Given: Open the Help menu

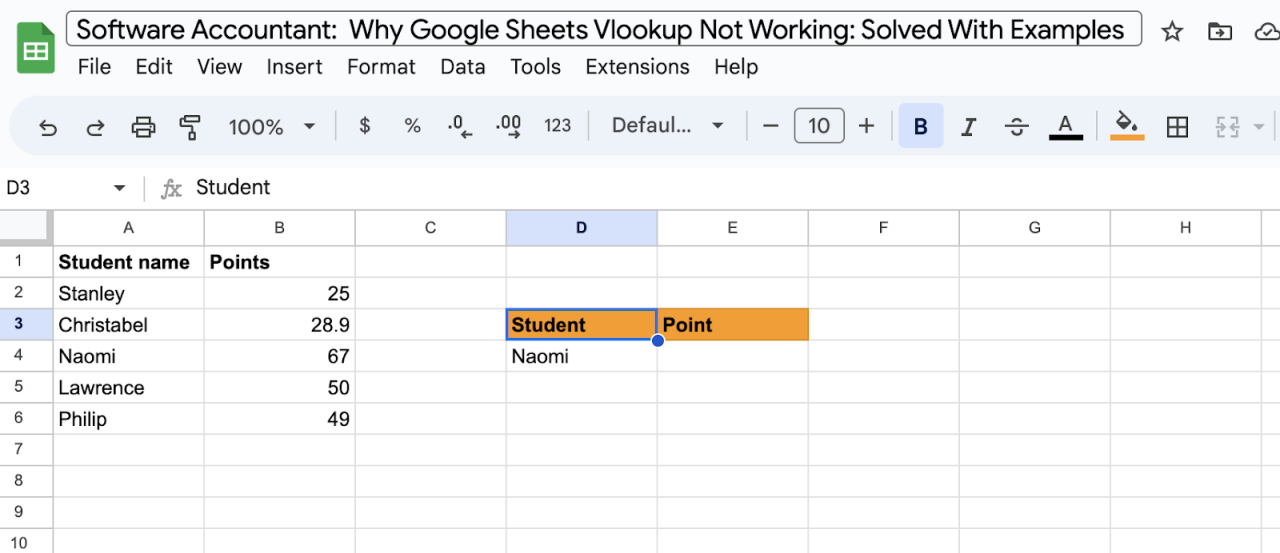Looking at the screenshot, I should [736, 67].
